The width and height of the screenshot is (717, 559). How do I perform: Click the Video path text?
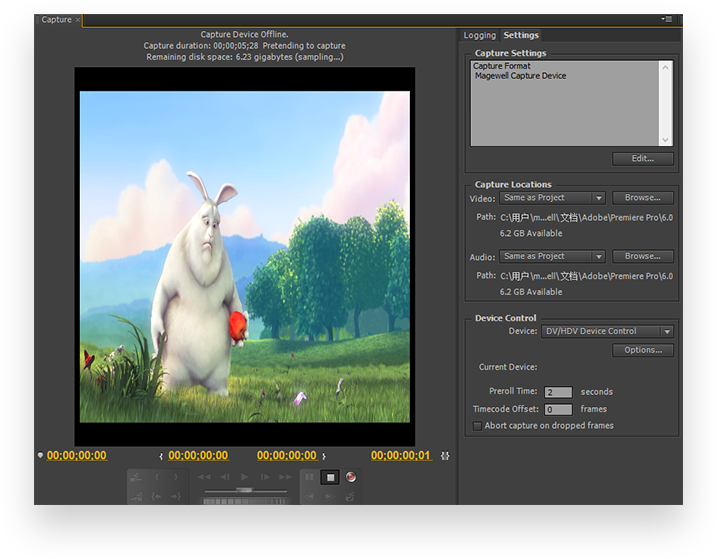click(x=586, y=218)
